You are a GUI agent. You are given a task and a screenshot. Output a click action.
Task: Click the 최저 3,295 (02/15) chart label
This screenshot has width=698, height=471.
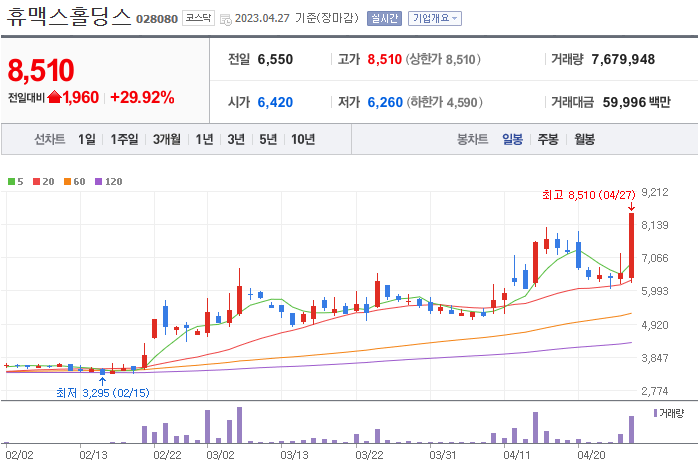pyautogui.click(x=103, y=393)
